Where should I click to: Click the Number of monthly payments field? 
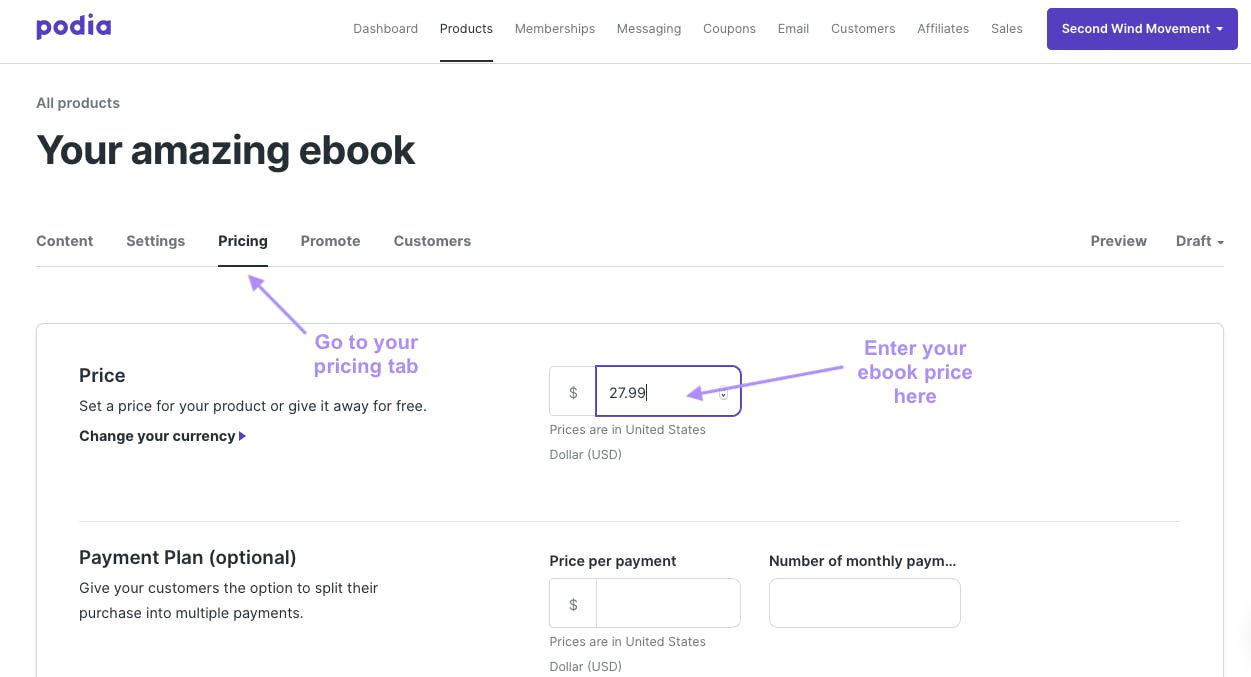pos(865,603)
